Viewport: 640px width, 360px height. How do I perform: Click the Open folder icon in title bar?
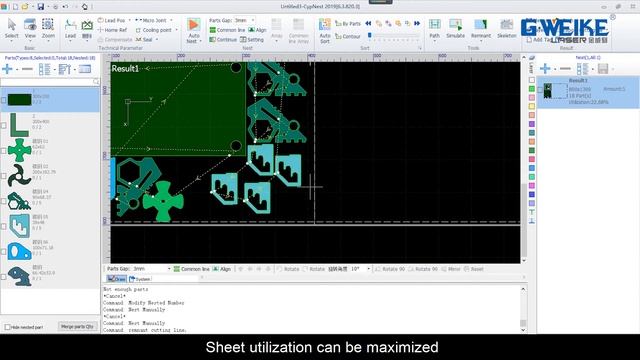coord(25,7)
